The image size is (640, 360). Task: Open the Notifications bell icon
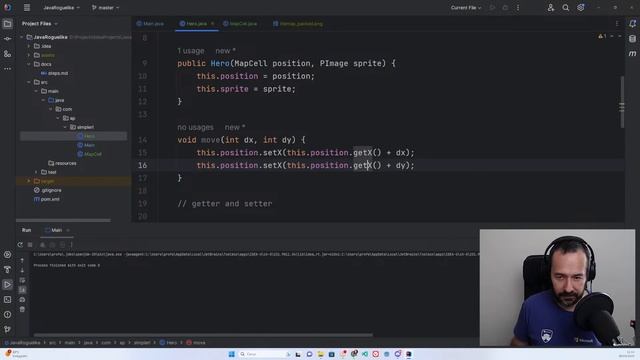point(632,24)
